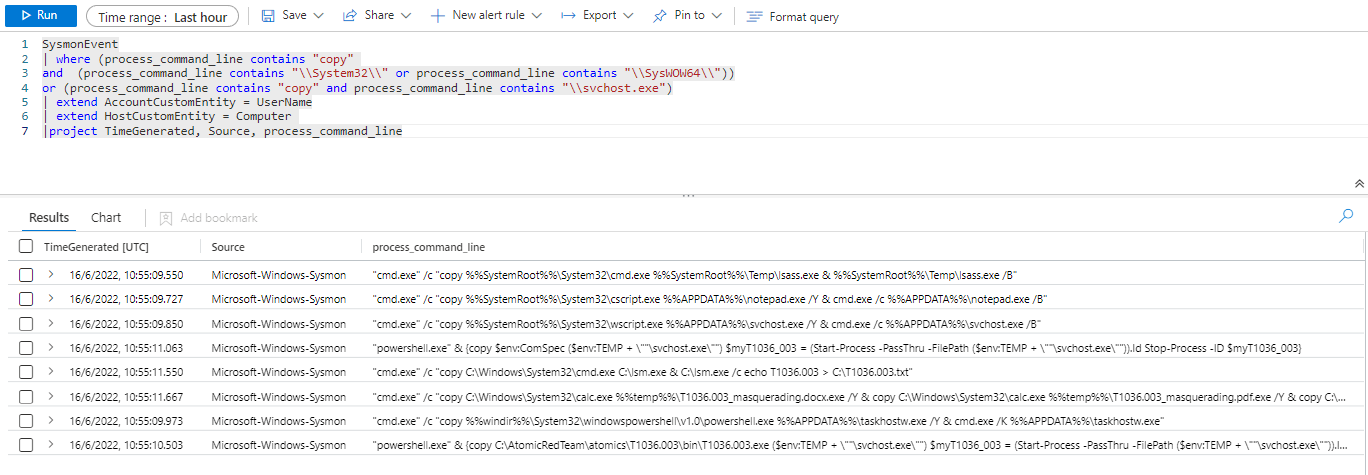1368x475 pixels.
Task: Toggle the select-all checkbox in results header
Action: point(26,247)
